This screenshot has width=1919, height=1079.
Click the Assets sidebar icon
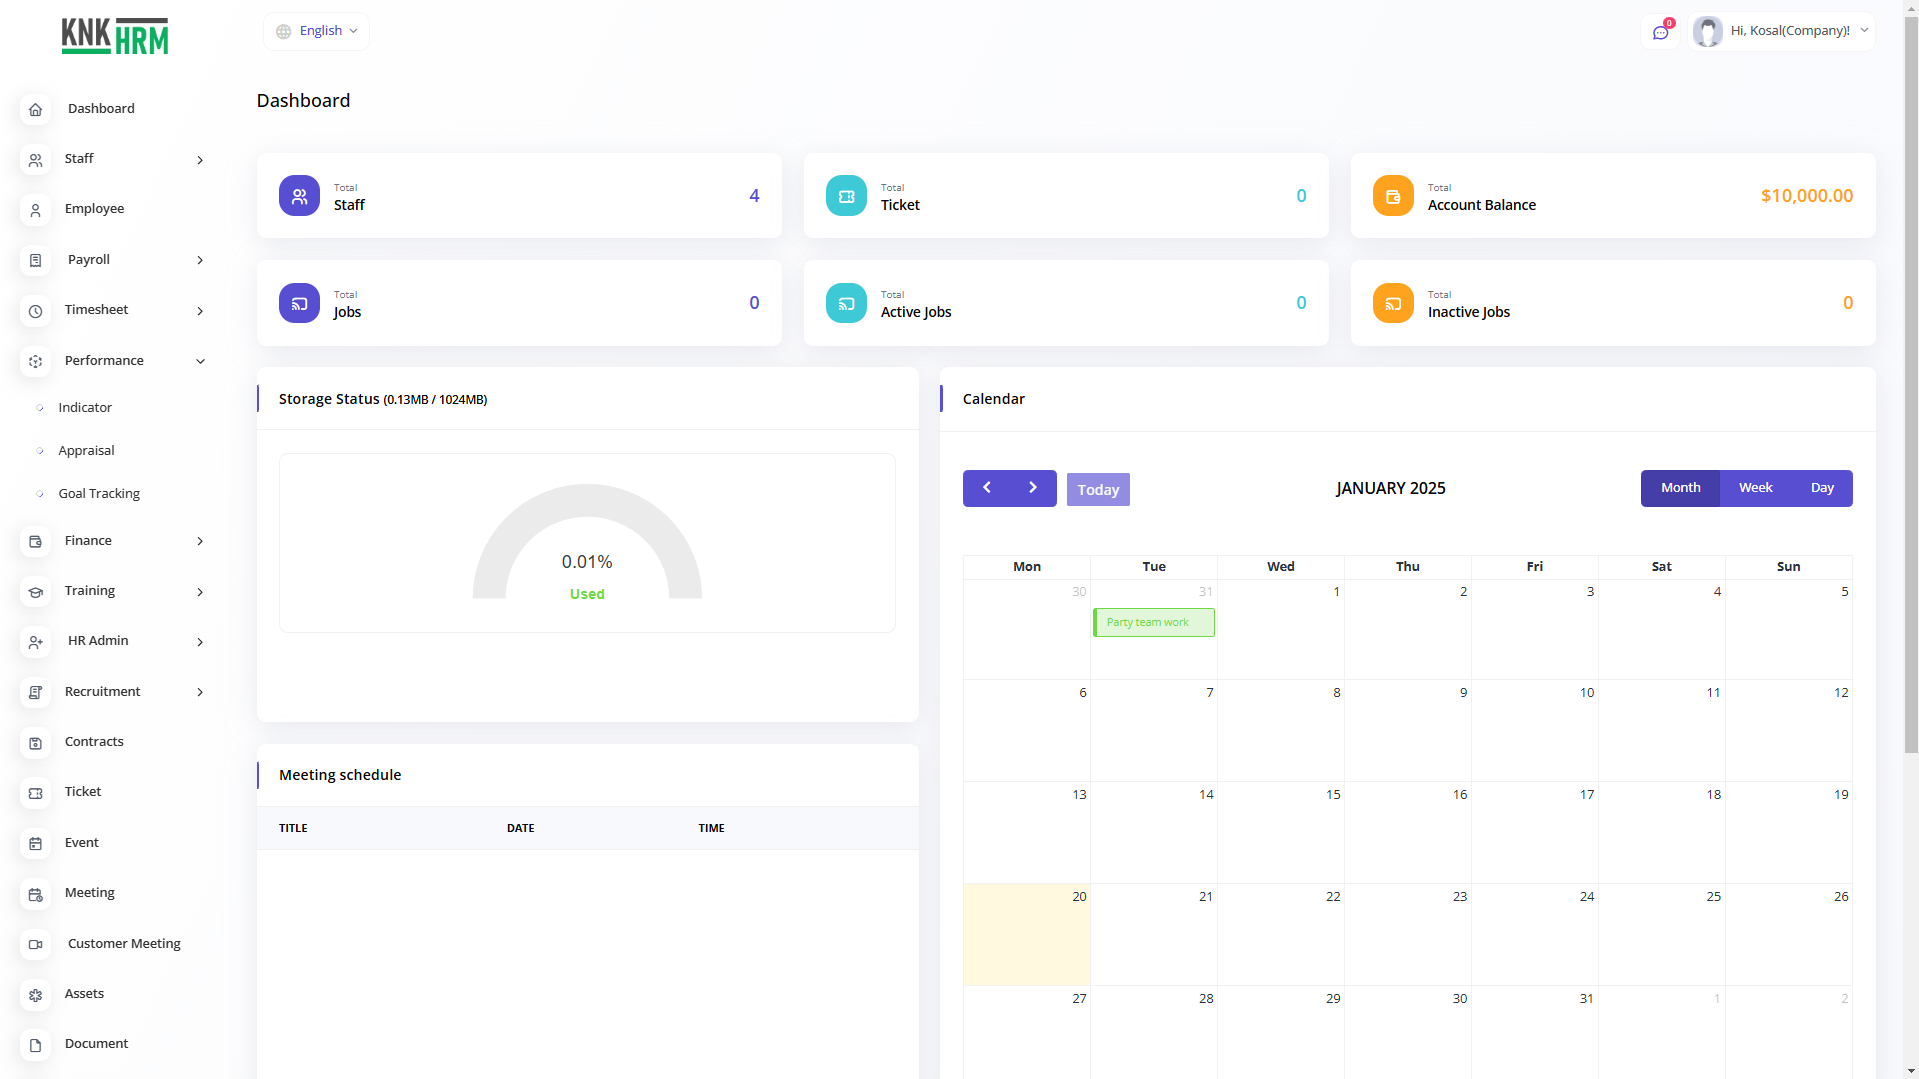[x=35, y=994]
